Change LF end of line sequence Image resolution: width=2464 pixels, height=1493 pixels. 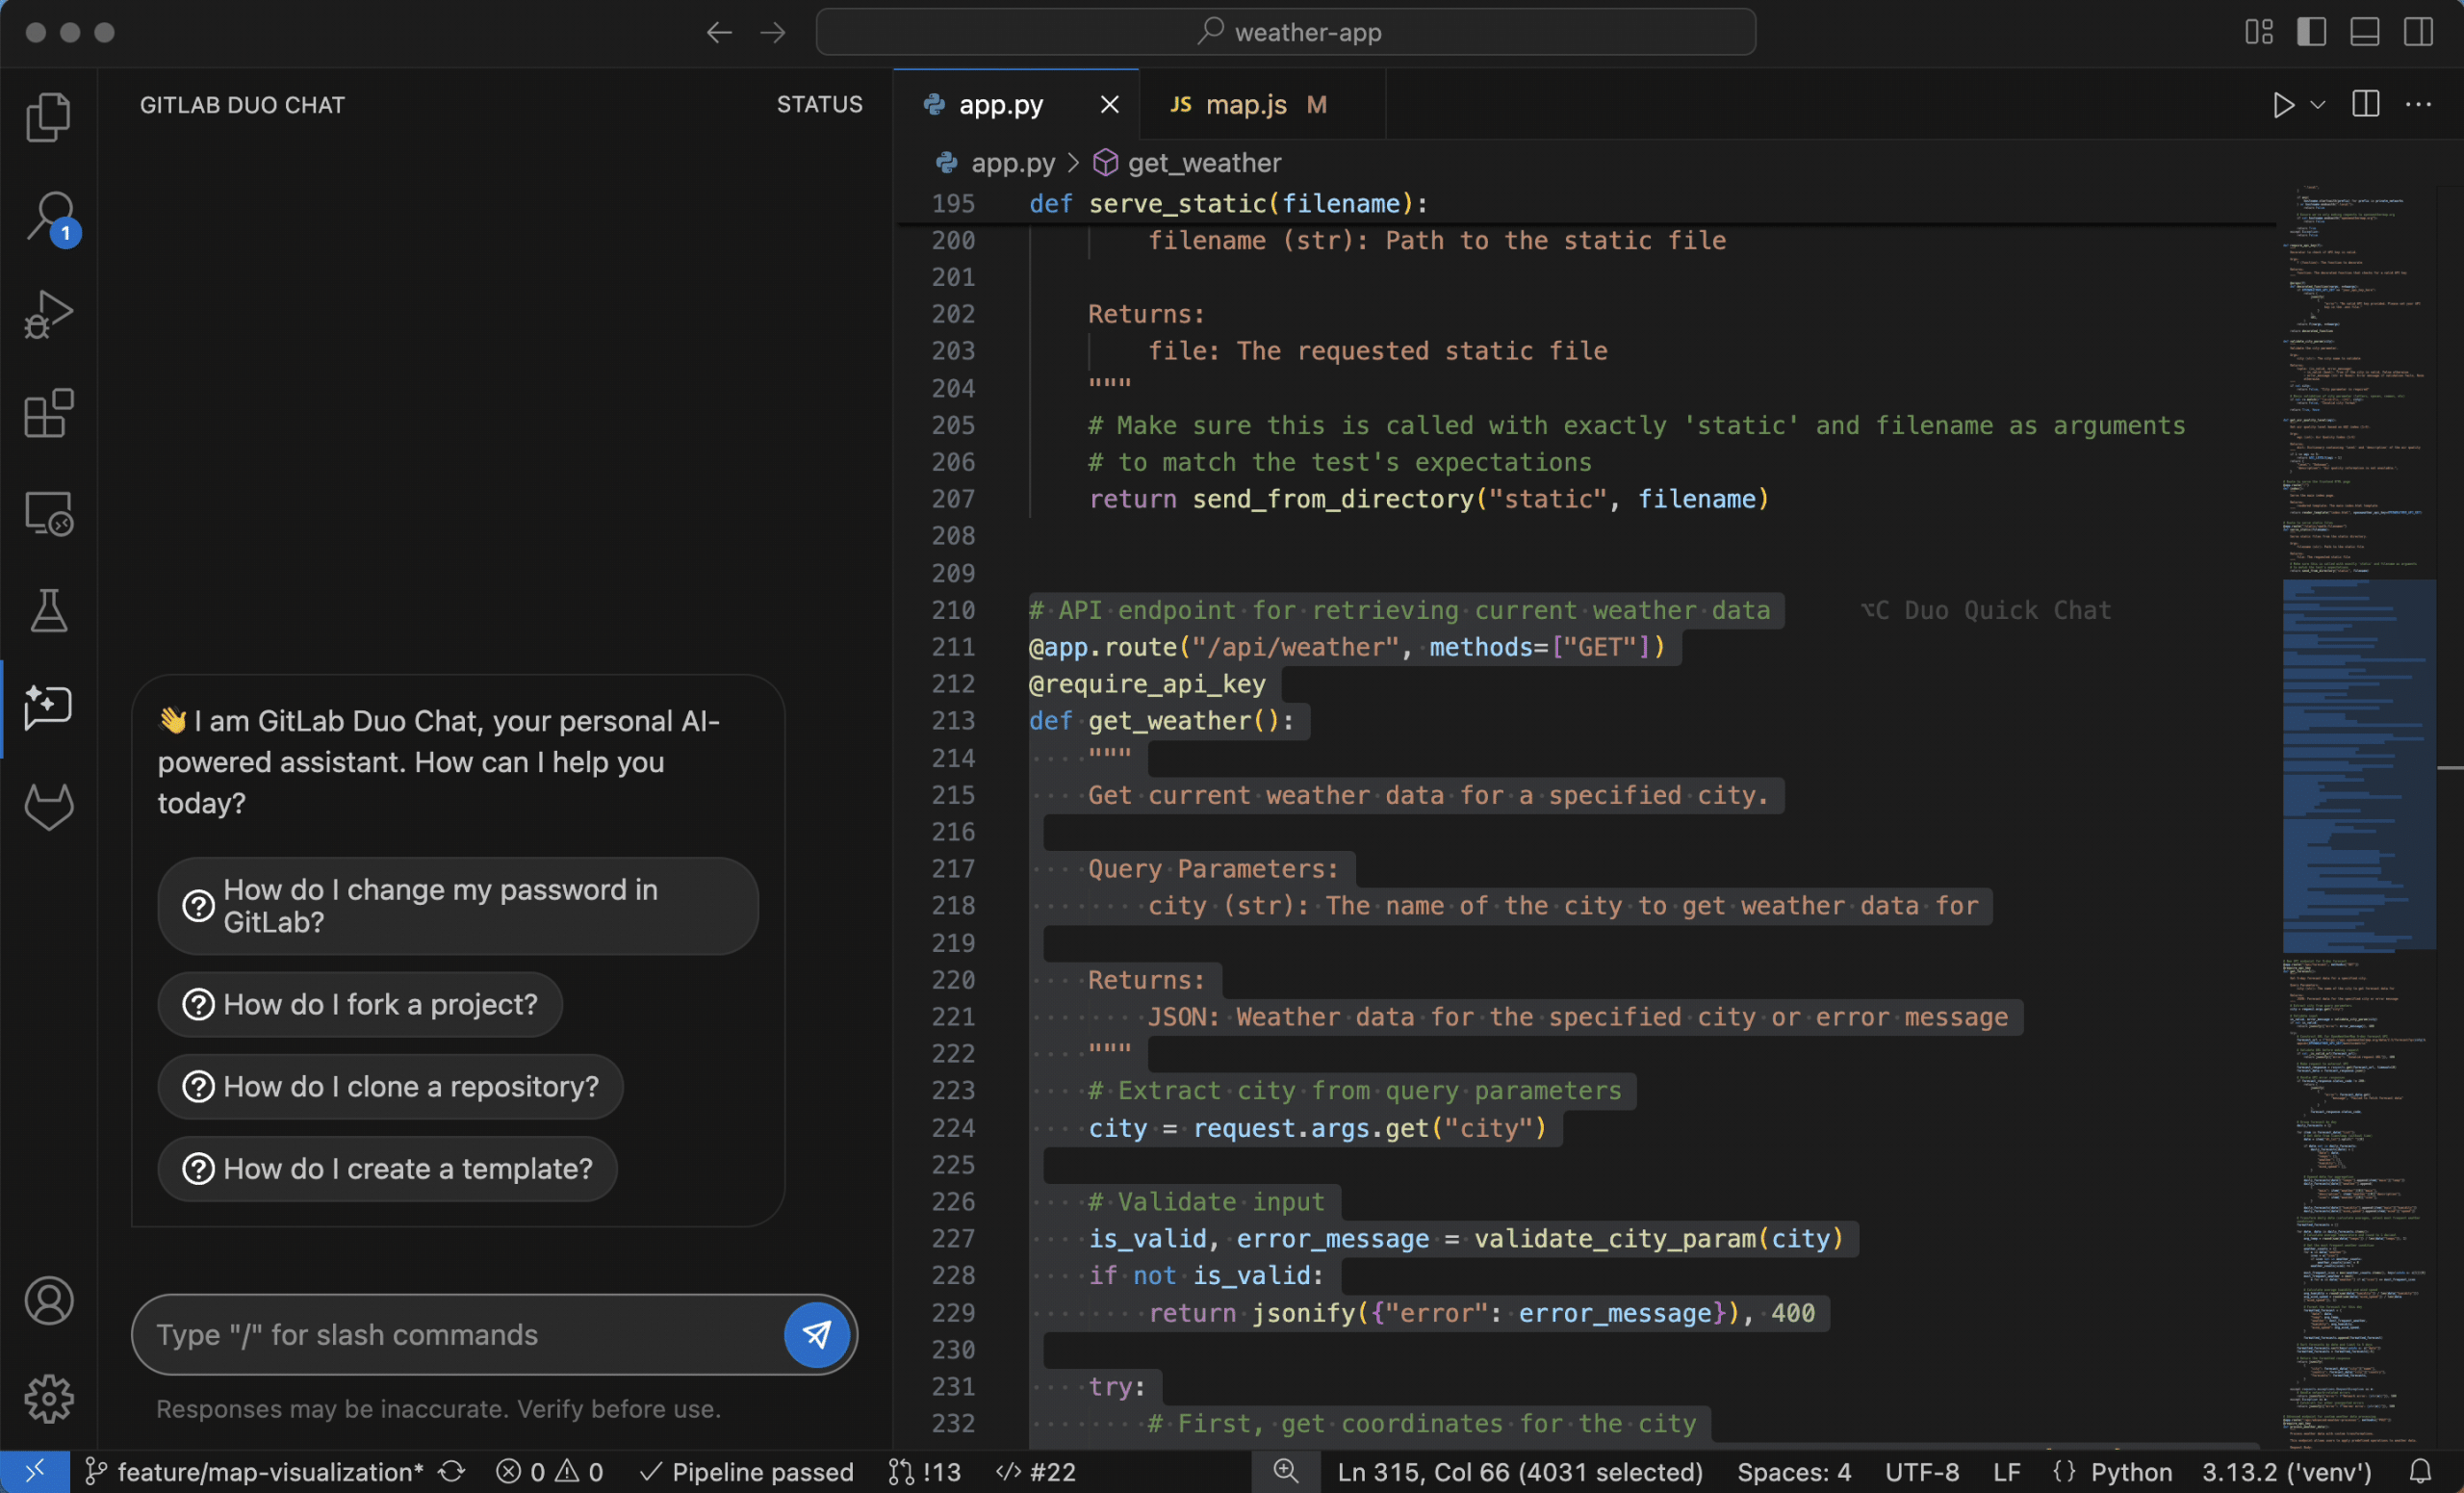pyautogui.click(x=2006, y=1471)
